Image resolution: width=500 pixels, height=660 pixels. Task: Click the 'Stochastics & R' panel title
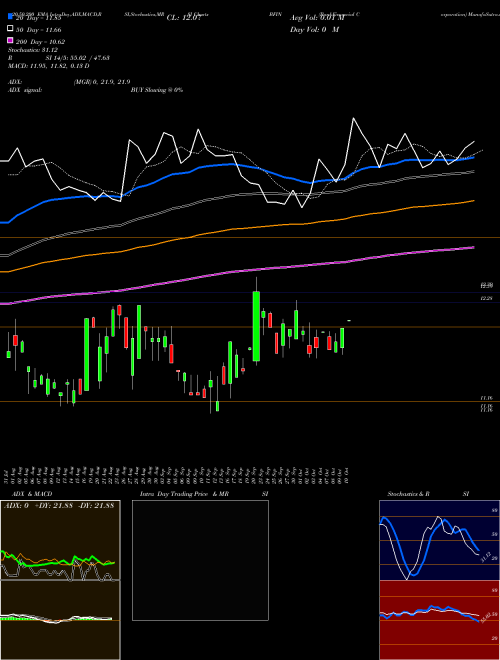[x=408, y=494]
